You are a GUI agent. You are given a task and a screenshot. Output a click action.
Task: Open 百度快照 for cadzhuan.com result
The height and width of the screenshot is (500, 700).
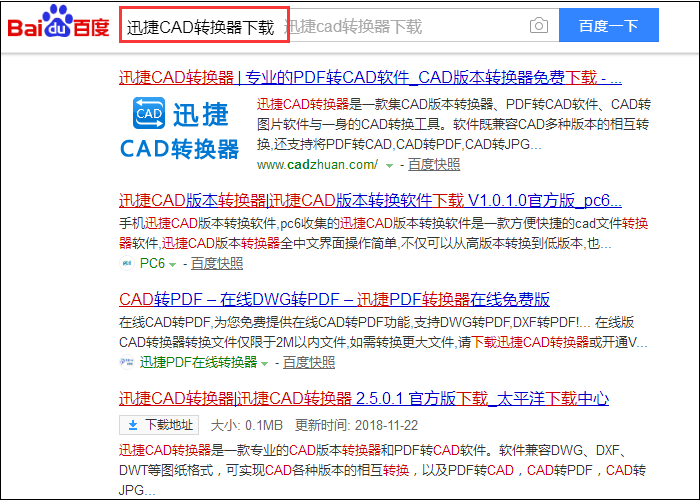(x=434, y=165)
